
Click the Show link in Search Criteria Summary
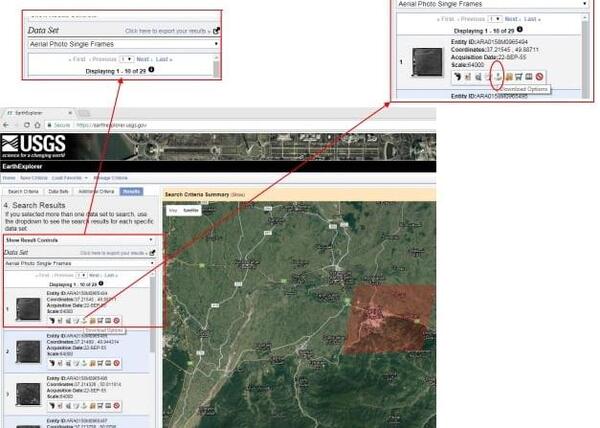point(237,195)
